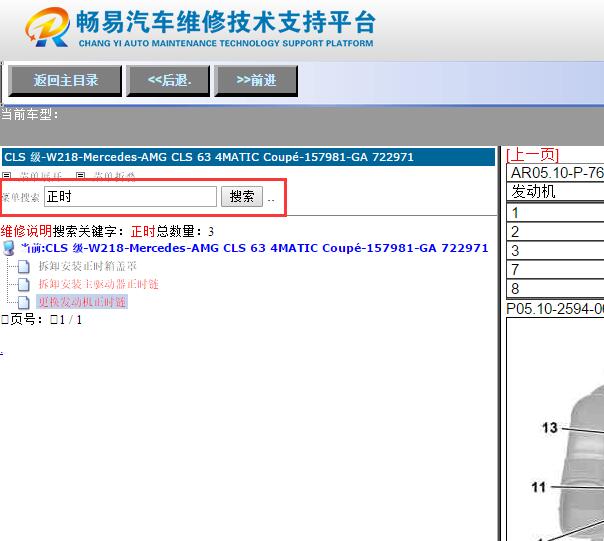This screenshot has height=541, width=604.
Task: Select the highlighted 更换发动机正时链 entry
Action: coord(82,302)
